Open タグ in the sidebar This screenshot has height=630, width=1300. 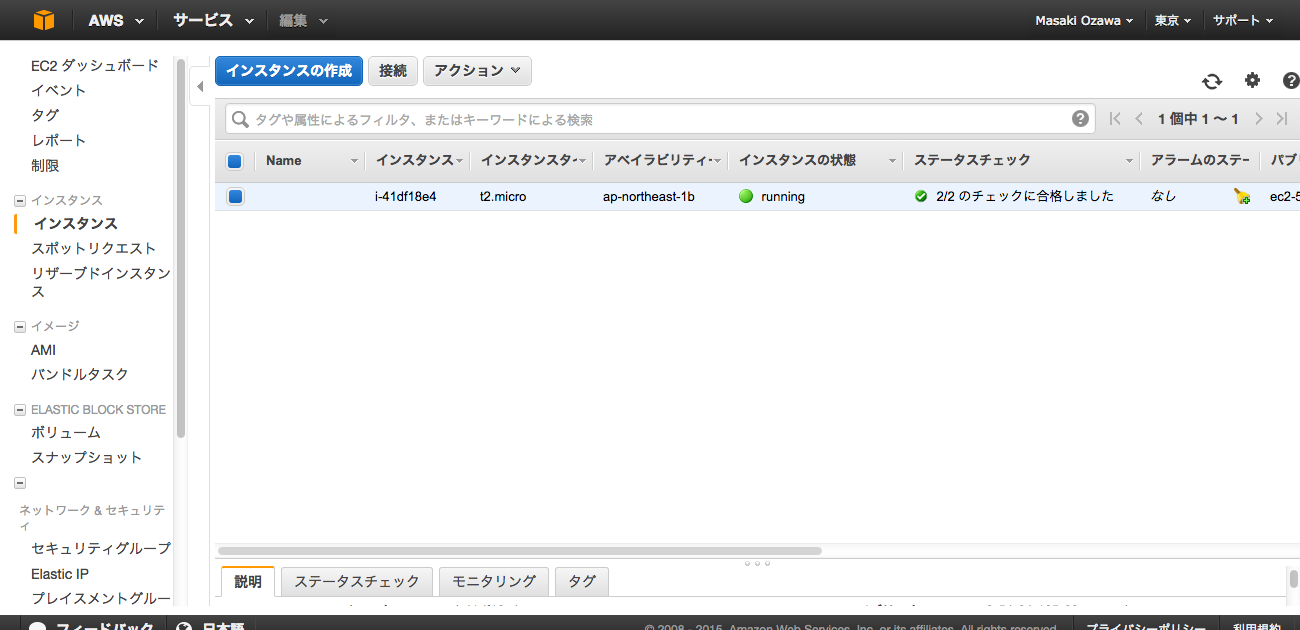(45, 116)
